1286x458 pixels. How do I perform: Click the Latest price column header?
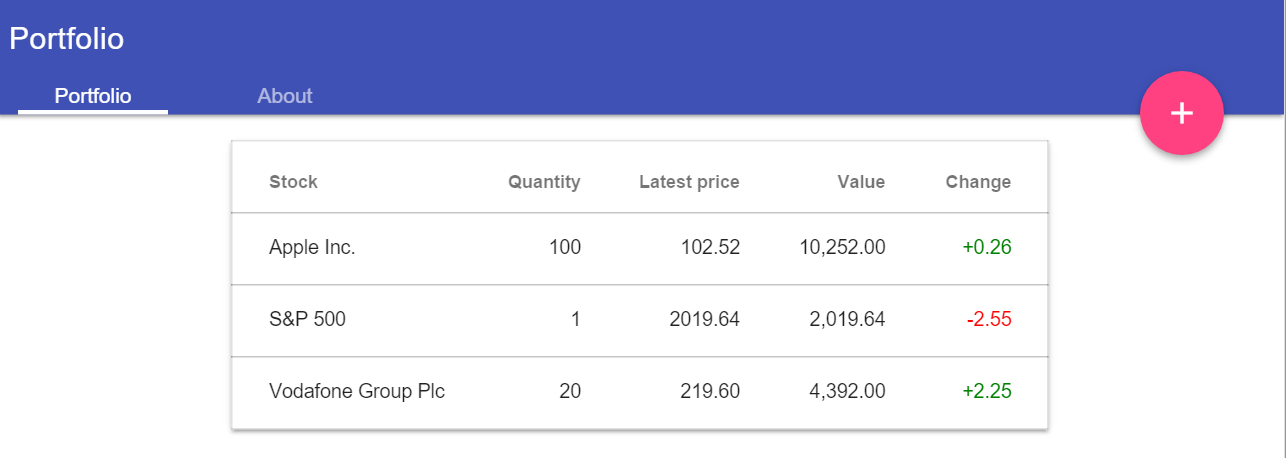click(x=689, y=182)
